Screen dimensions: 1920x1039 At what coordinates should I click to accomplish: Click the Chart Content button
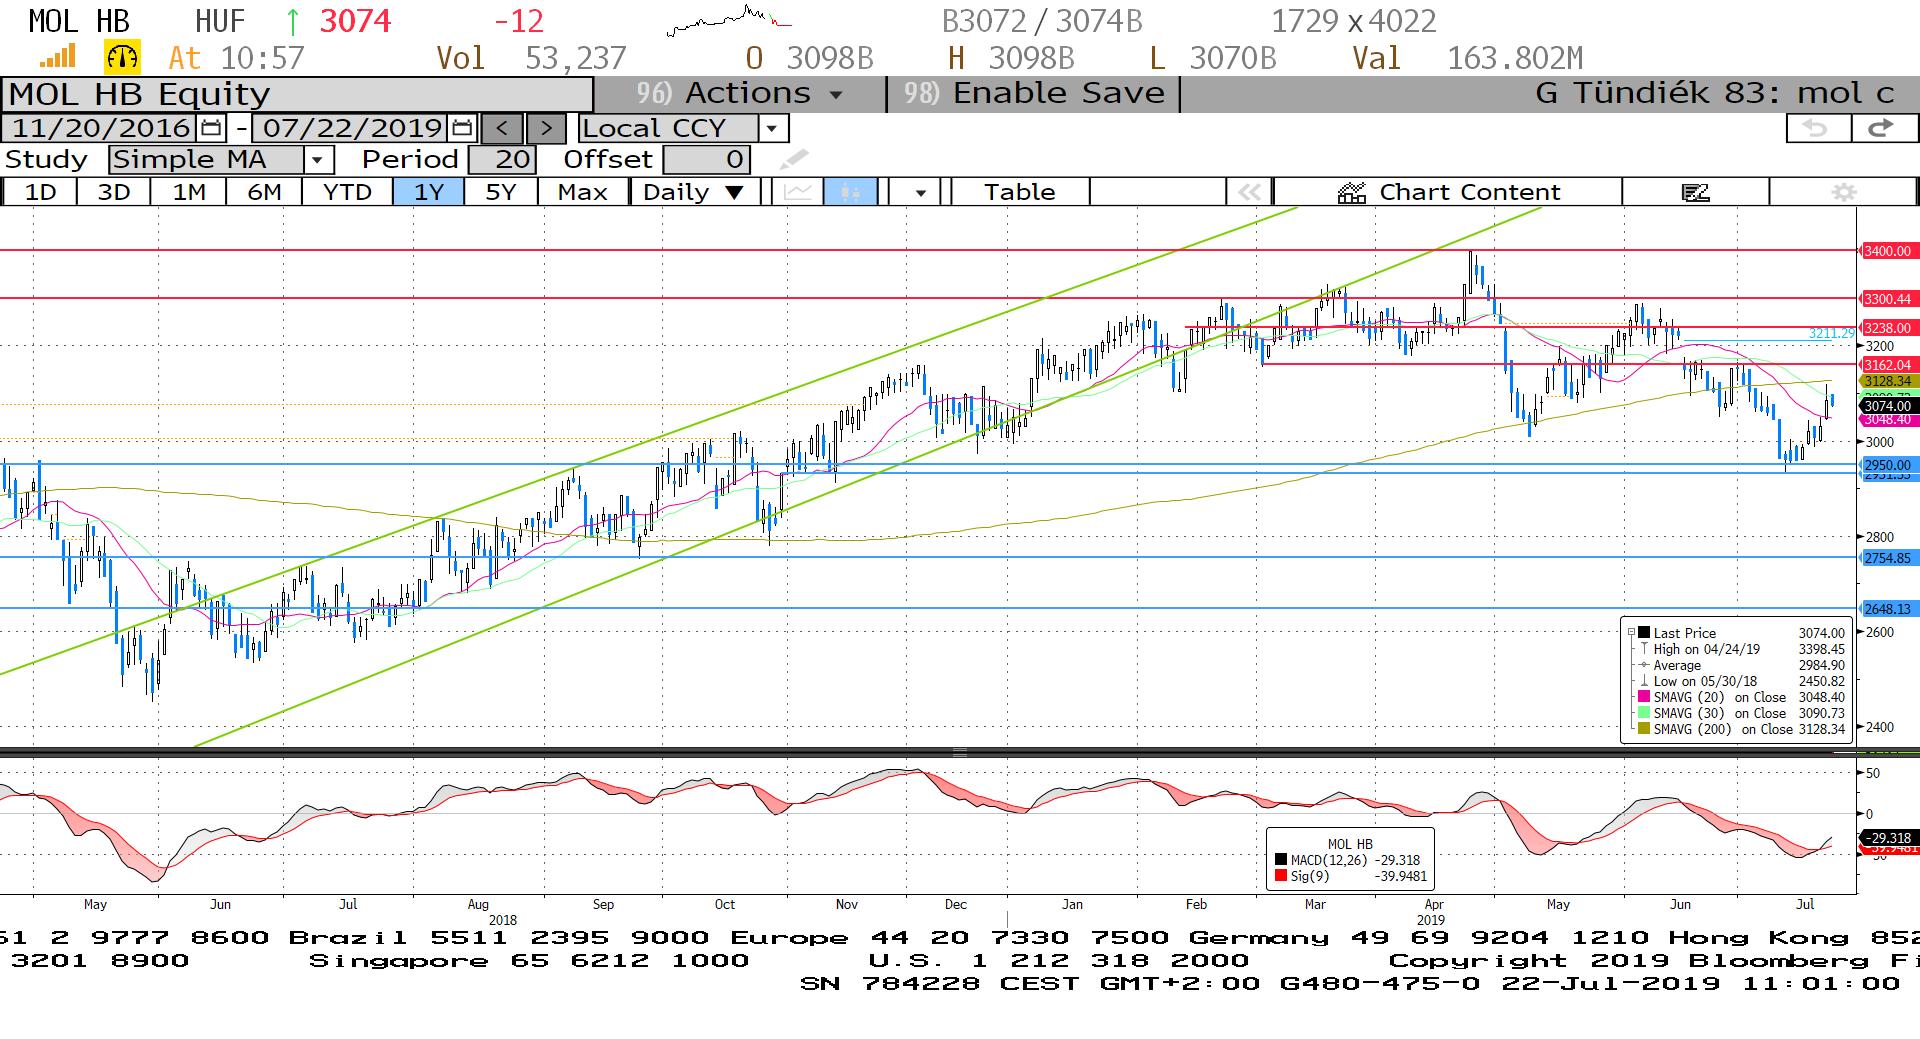[1448, 192]
